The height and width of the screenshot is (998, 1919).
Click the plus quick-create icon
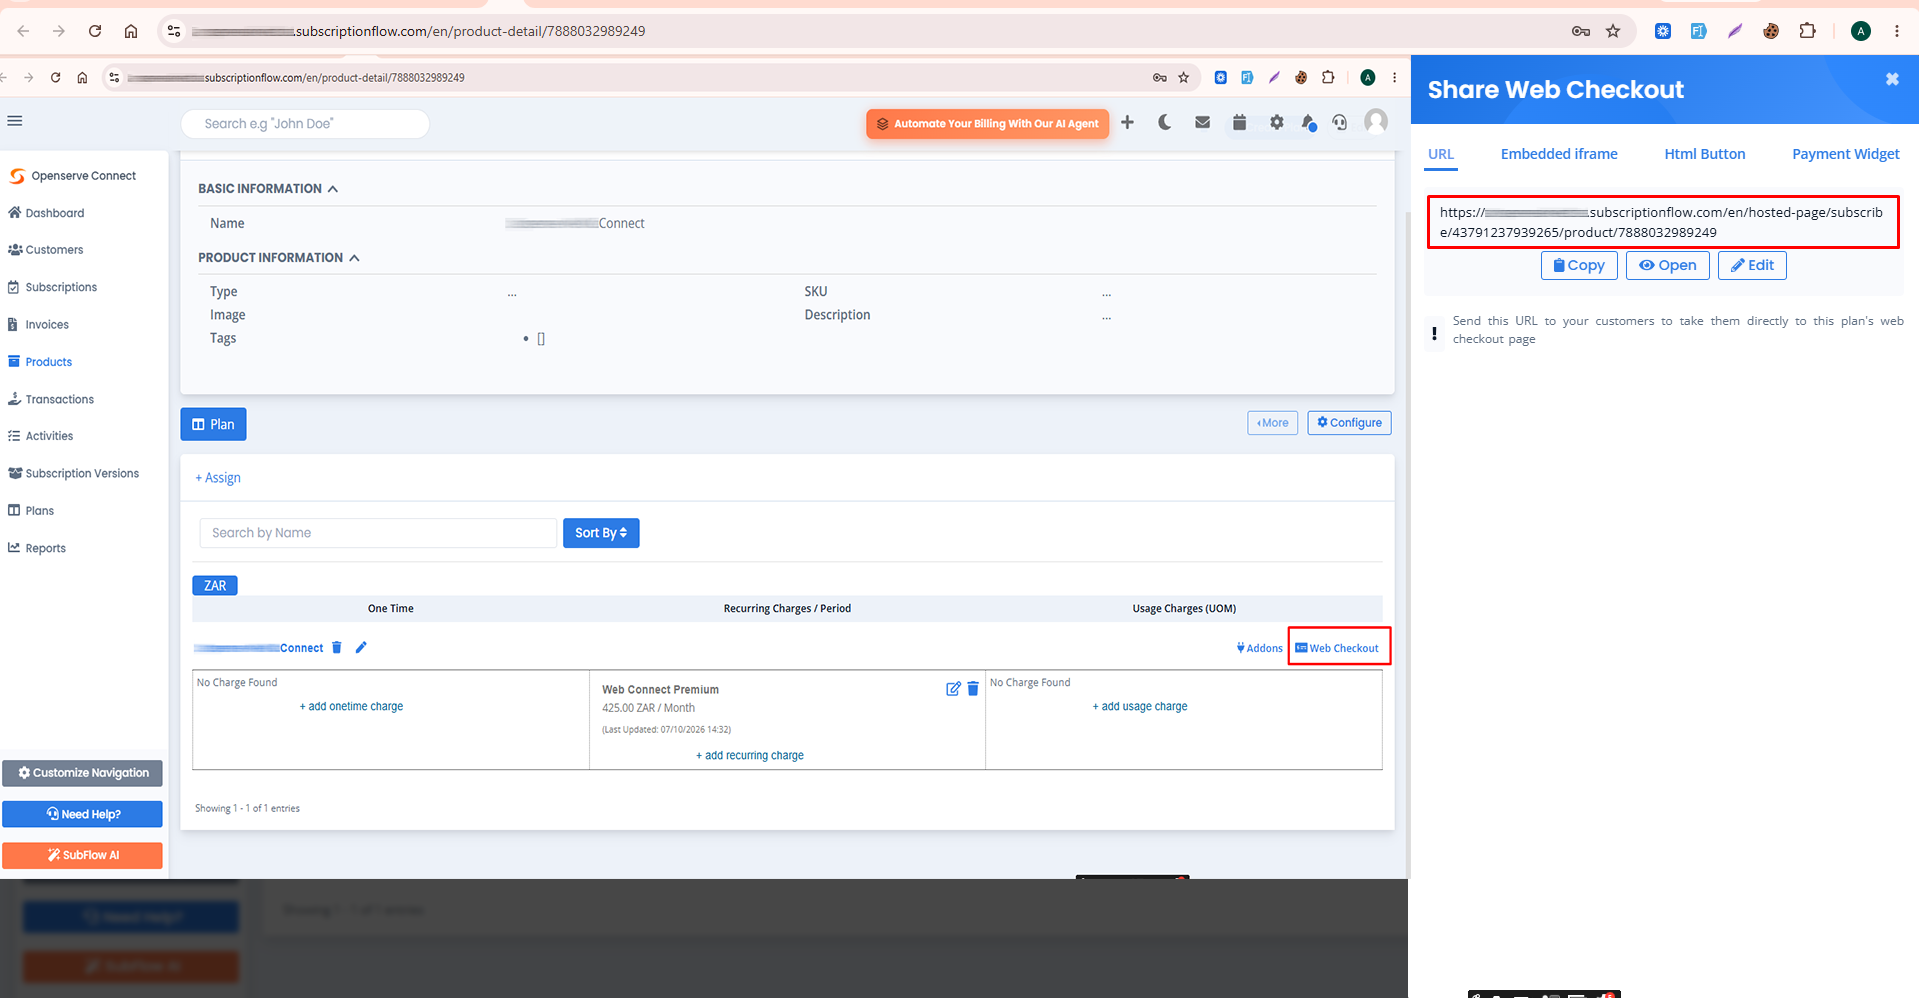[x=1127, y=122]
